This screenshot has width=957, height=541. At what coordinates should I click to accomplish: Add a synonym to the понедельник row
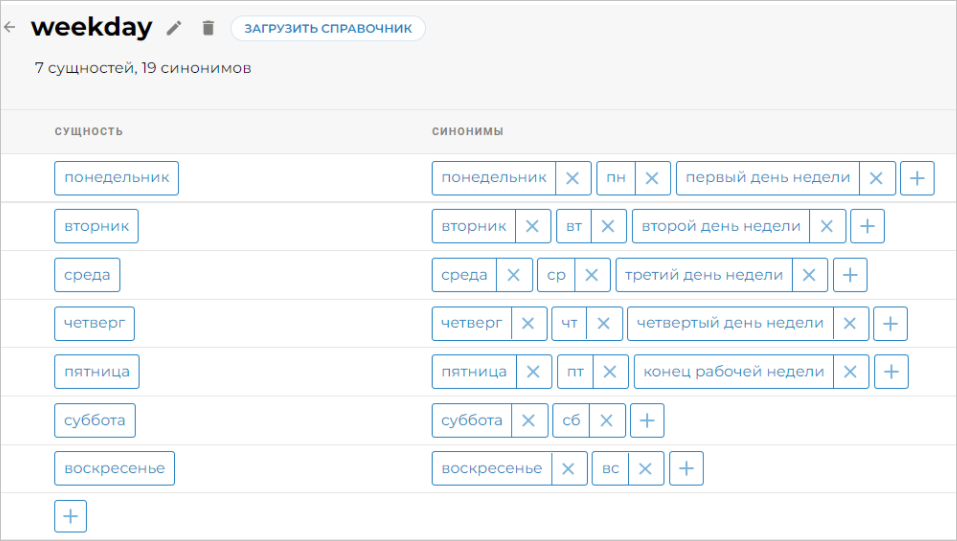917,178
